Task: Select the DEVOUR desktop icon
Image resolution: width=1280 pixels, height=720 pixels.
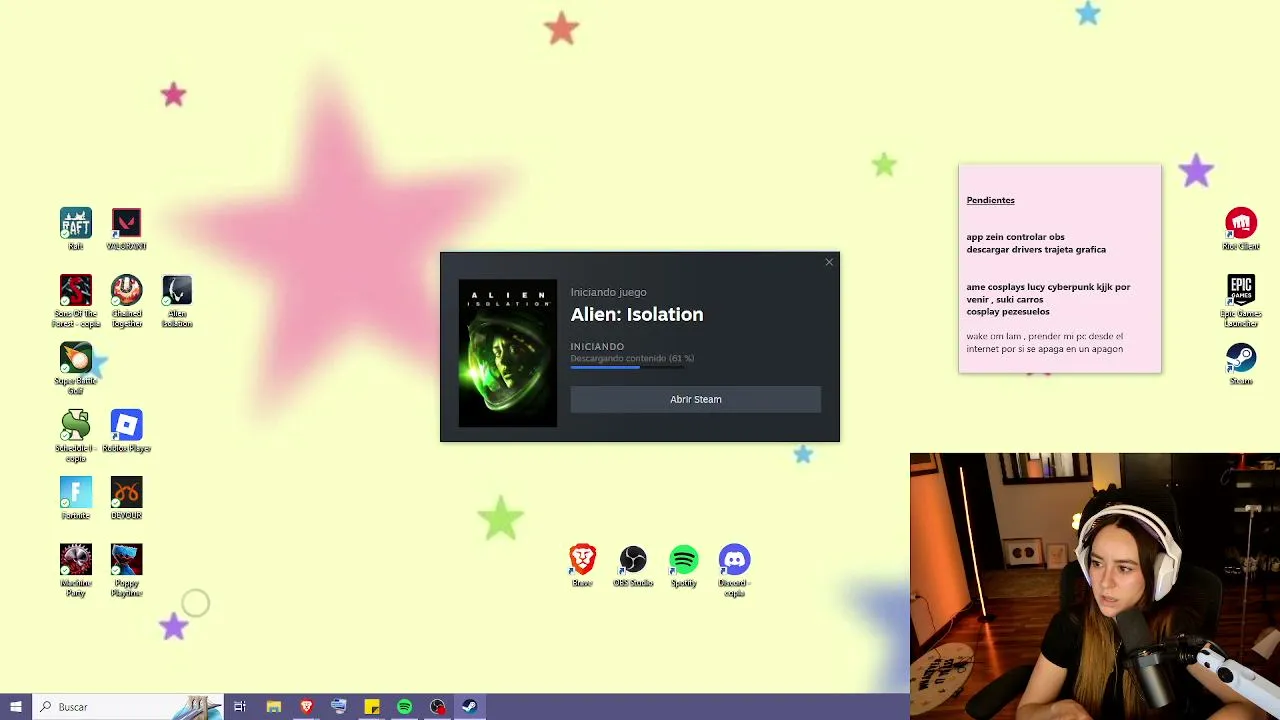Action: [x=127, y=498]
